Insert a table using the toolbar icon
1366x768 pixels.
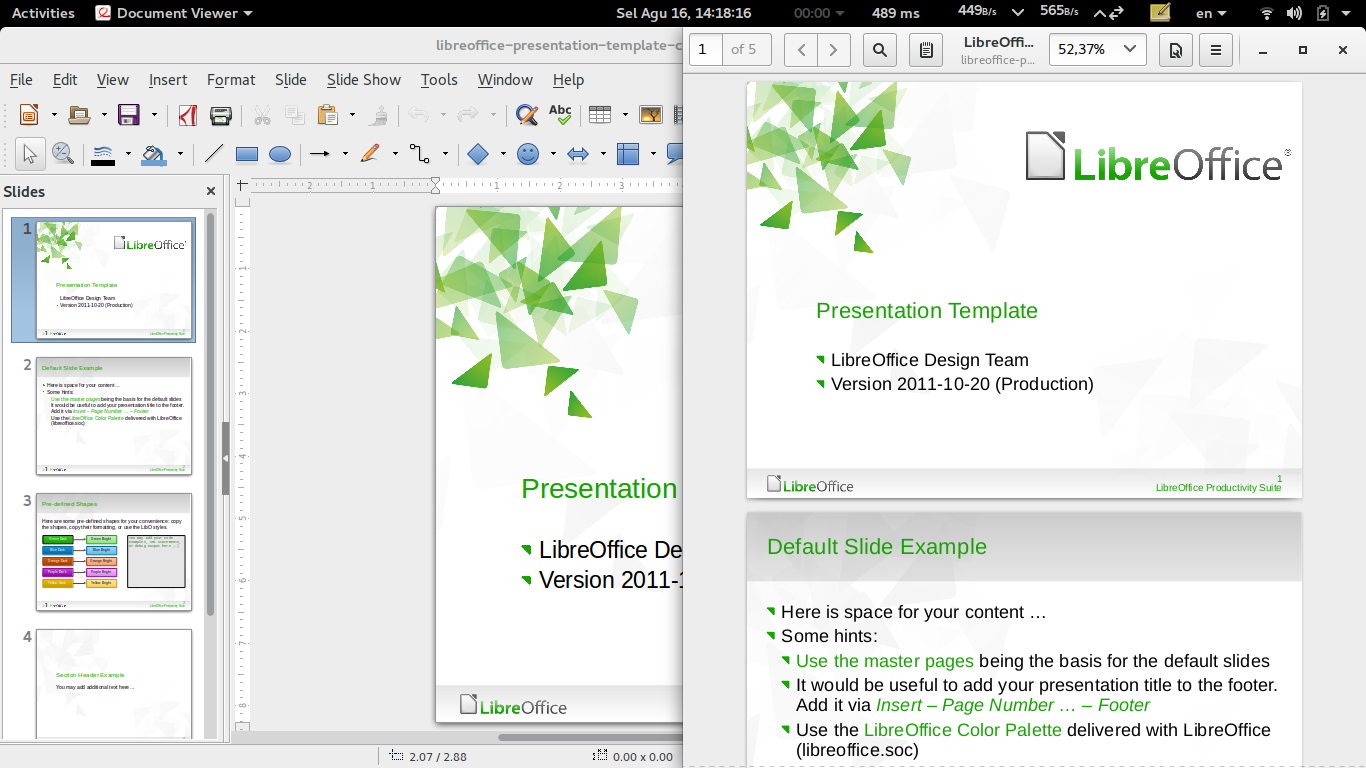pyautogui.click(x=600, y=115)
